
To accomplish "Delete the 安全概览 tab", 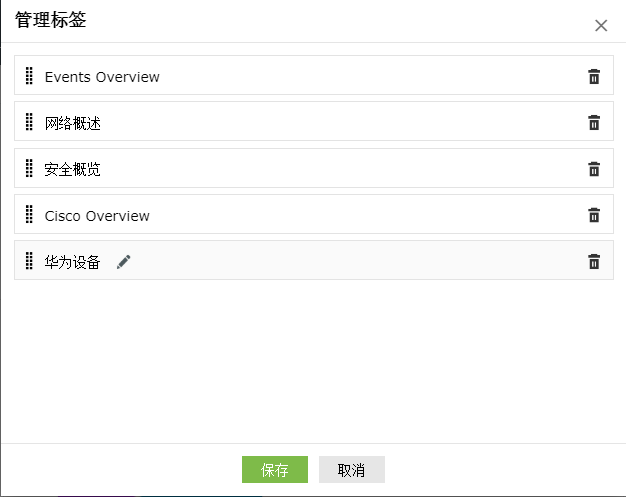I will pos(594,169).
